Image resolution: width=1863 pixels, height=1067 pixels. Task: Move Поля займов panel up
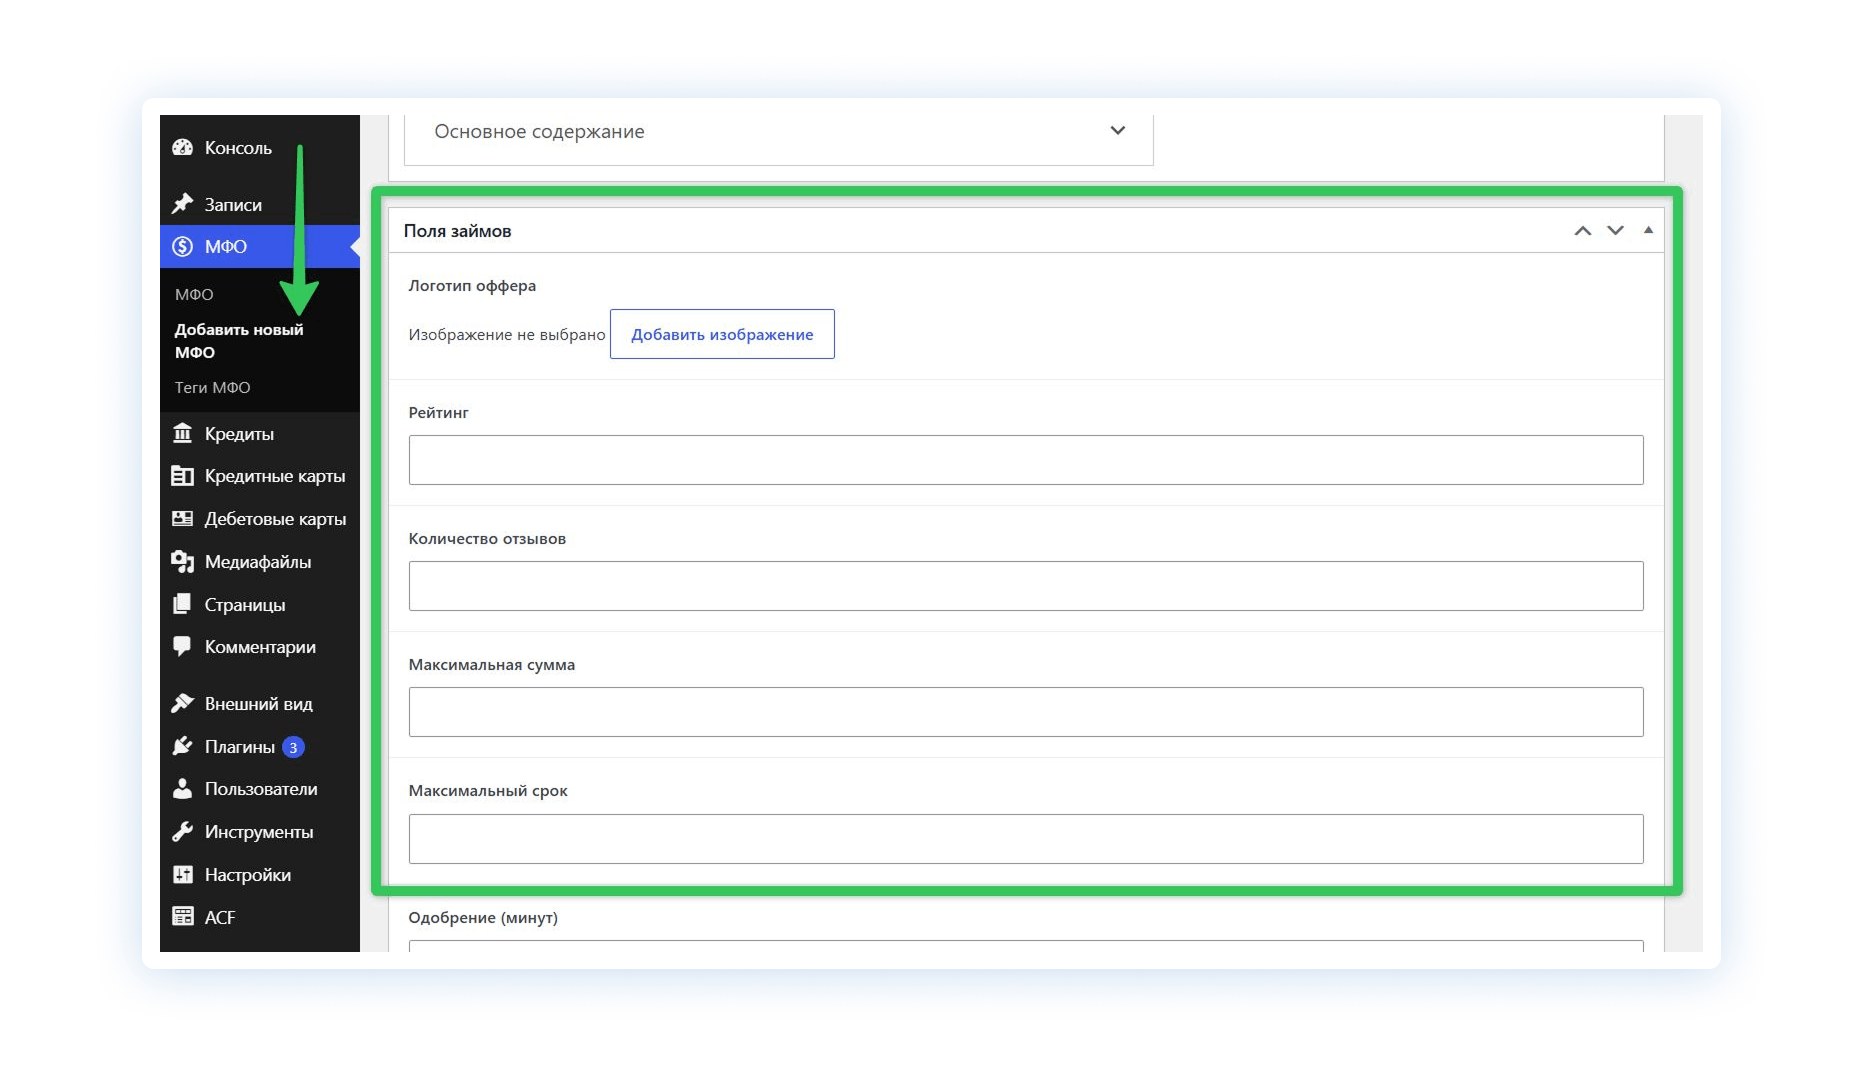tap(1582, 231)
